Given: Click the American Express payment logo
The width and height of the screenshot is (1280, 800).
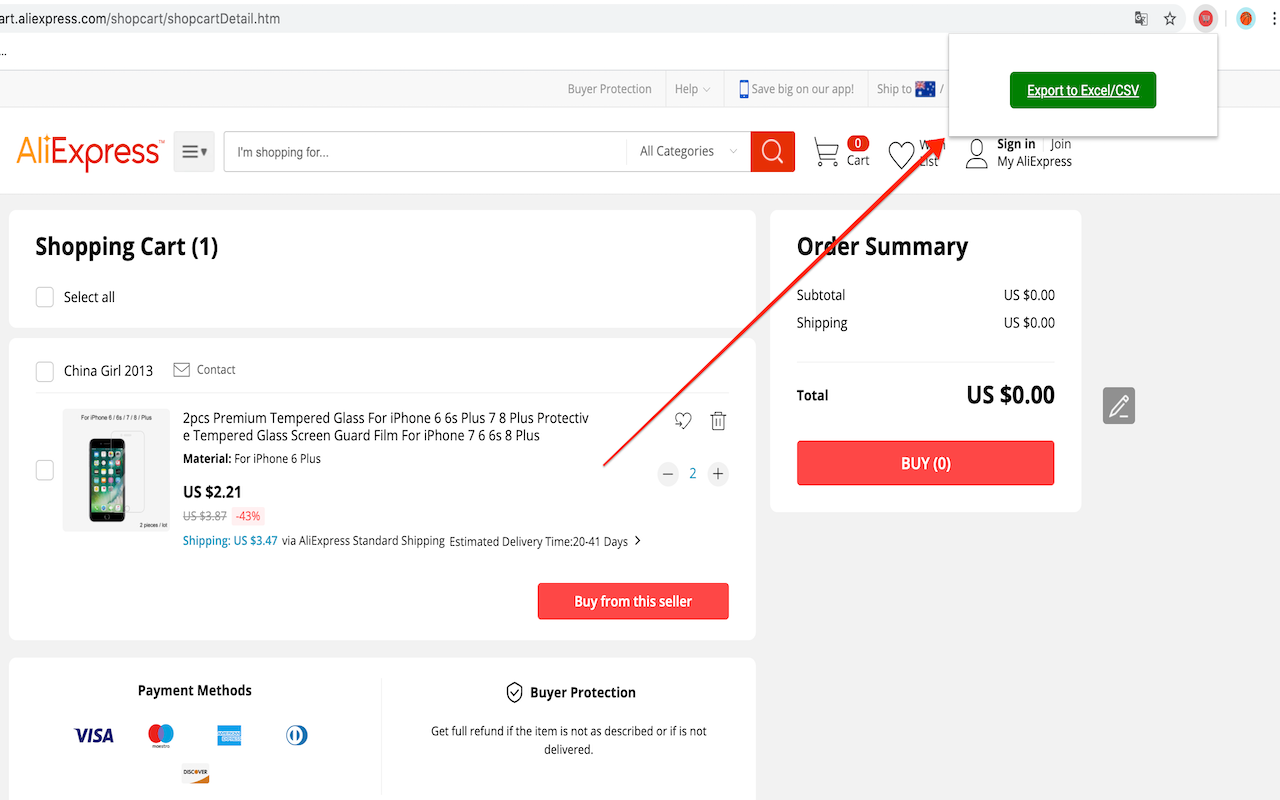Looking at the screenshot, I should coord(229,736).
